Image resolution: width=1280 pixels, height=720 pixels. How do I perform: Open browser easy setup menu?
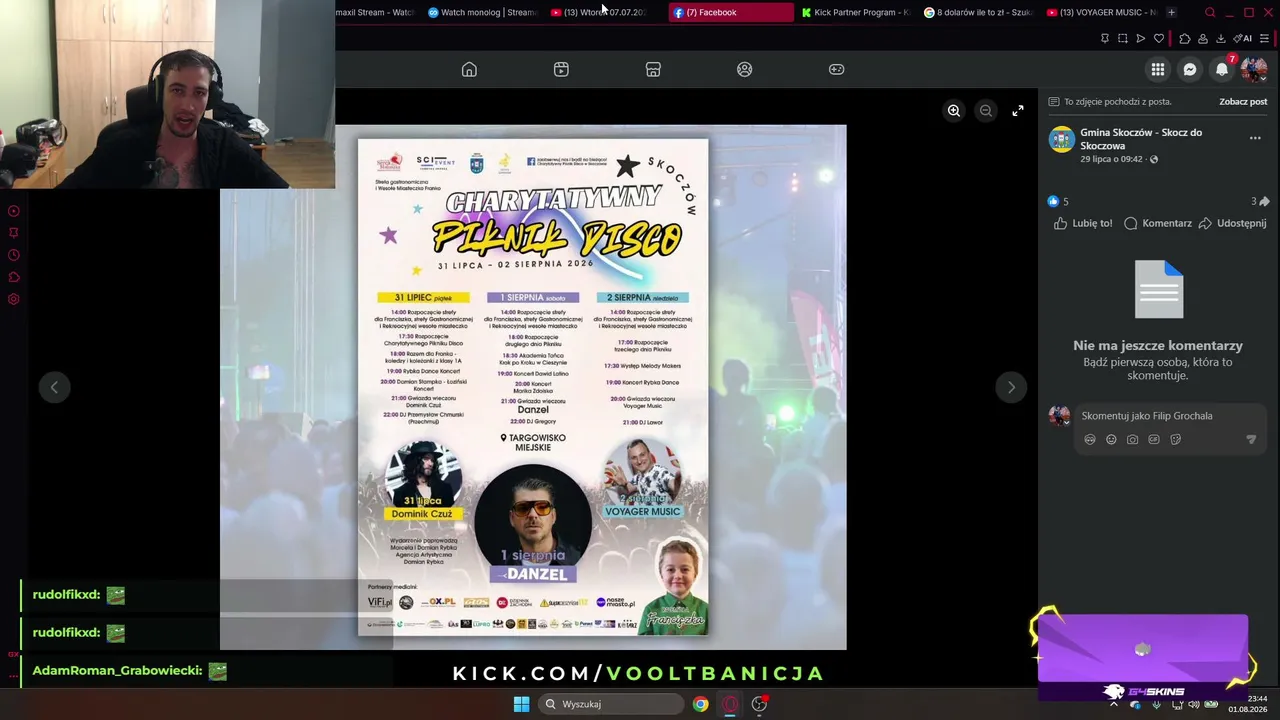tap(1264, 38)
